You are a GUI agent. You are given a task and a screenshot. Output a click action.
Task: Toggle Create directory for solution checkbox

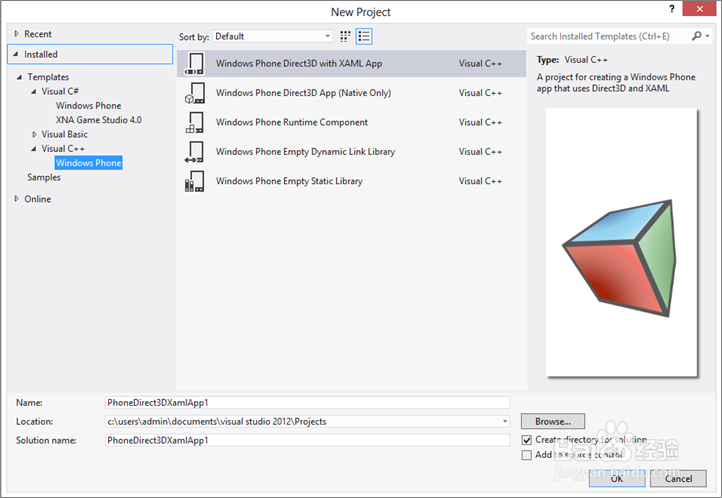click(x=527, y=440)
